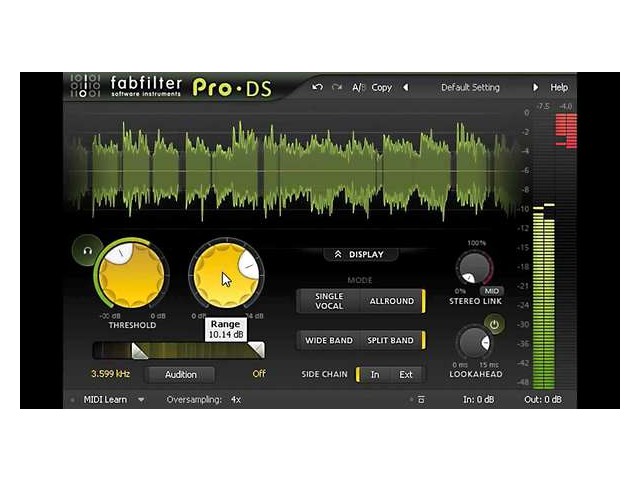
Task: Click the Pro-DS product logo
Action: tap(232, 87)
